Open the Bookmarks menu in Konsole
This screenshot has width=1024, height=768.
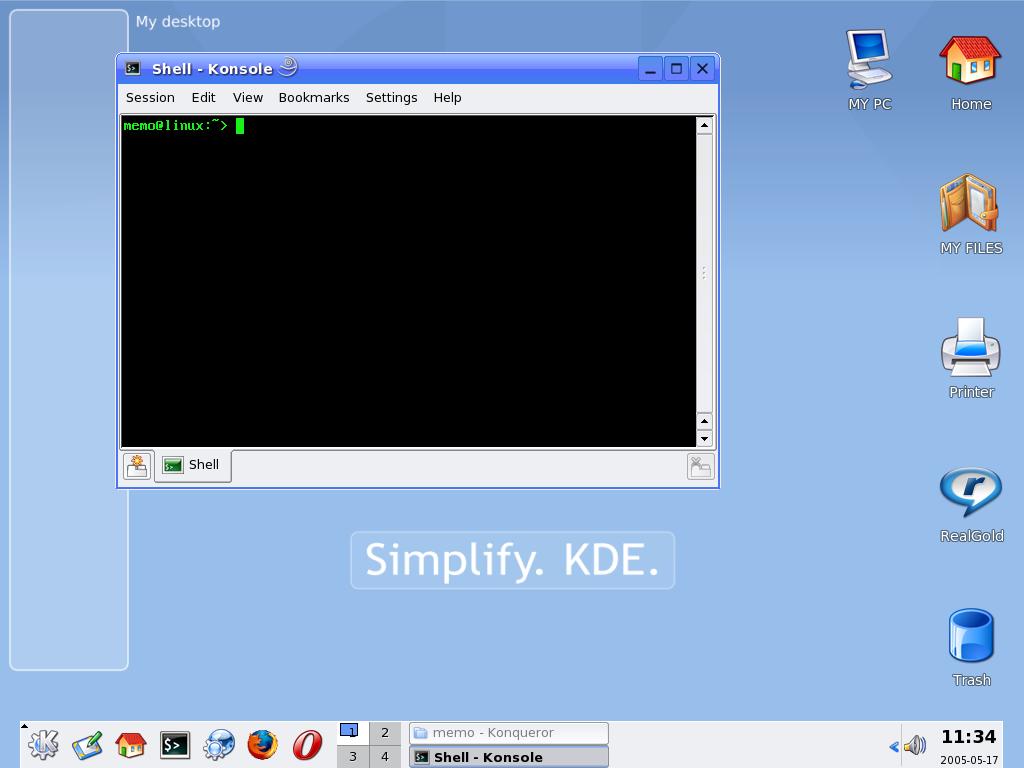pyautogui.click(x=314, y=97)
